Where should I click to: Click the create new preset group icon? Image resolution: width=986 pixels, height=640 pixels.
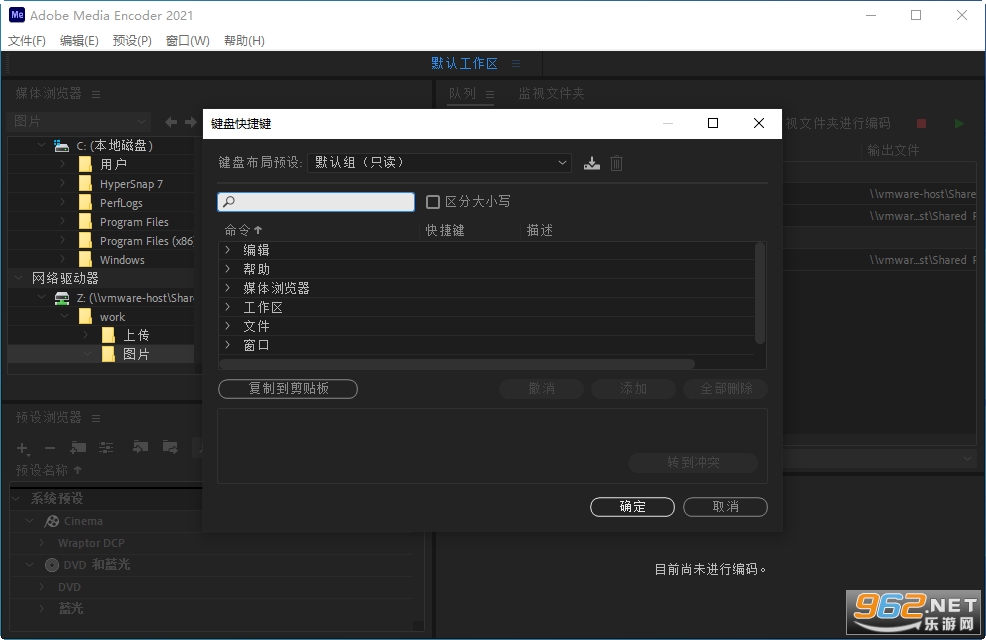(78, 448)
